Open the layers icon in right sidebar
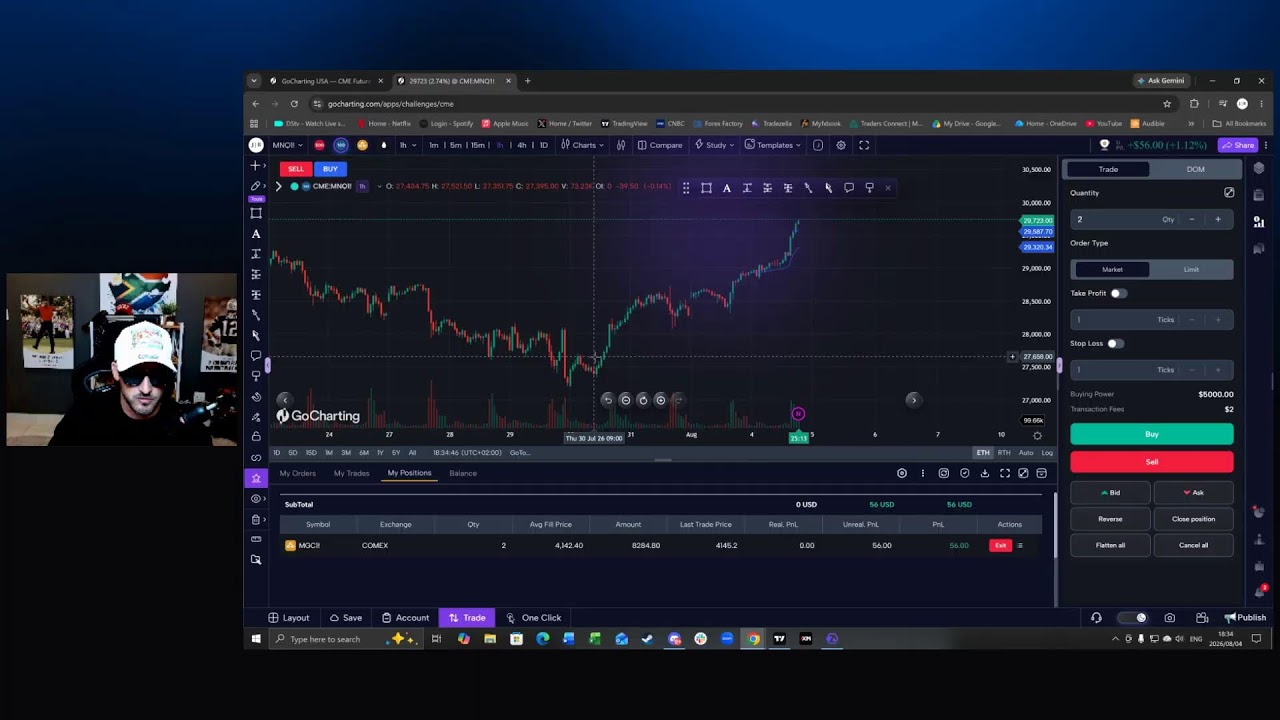 1259,168
